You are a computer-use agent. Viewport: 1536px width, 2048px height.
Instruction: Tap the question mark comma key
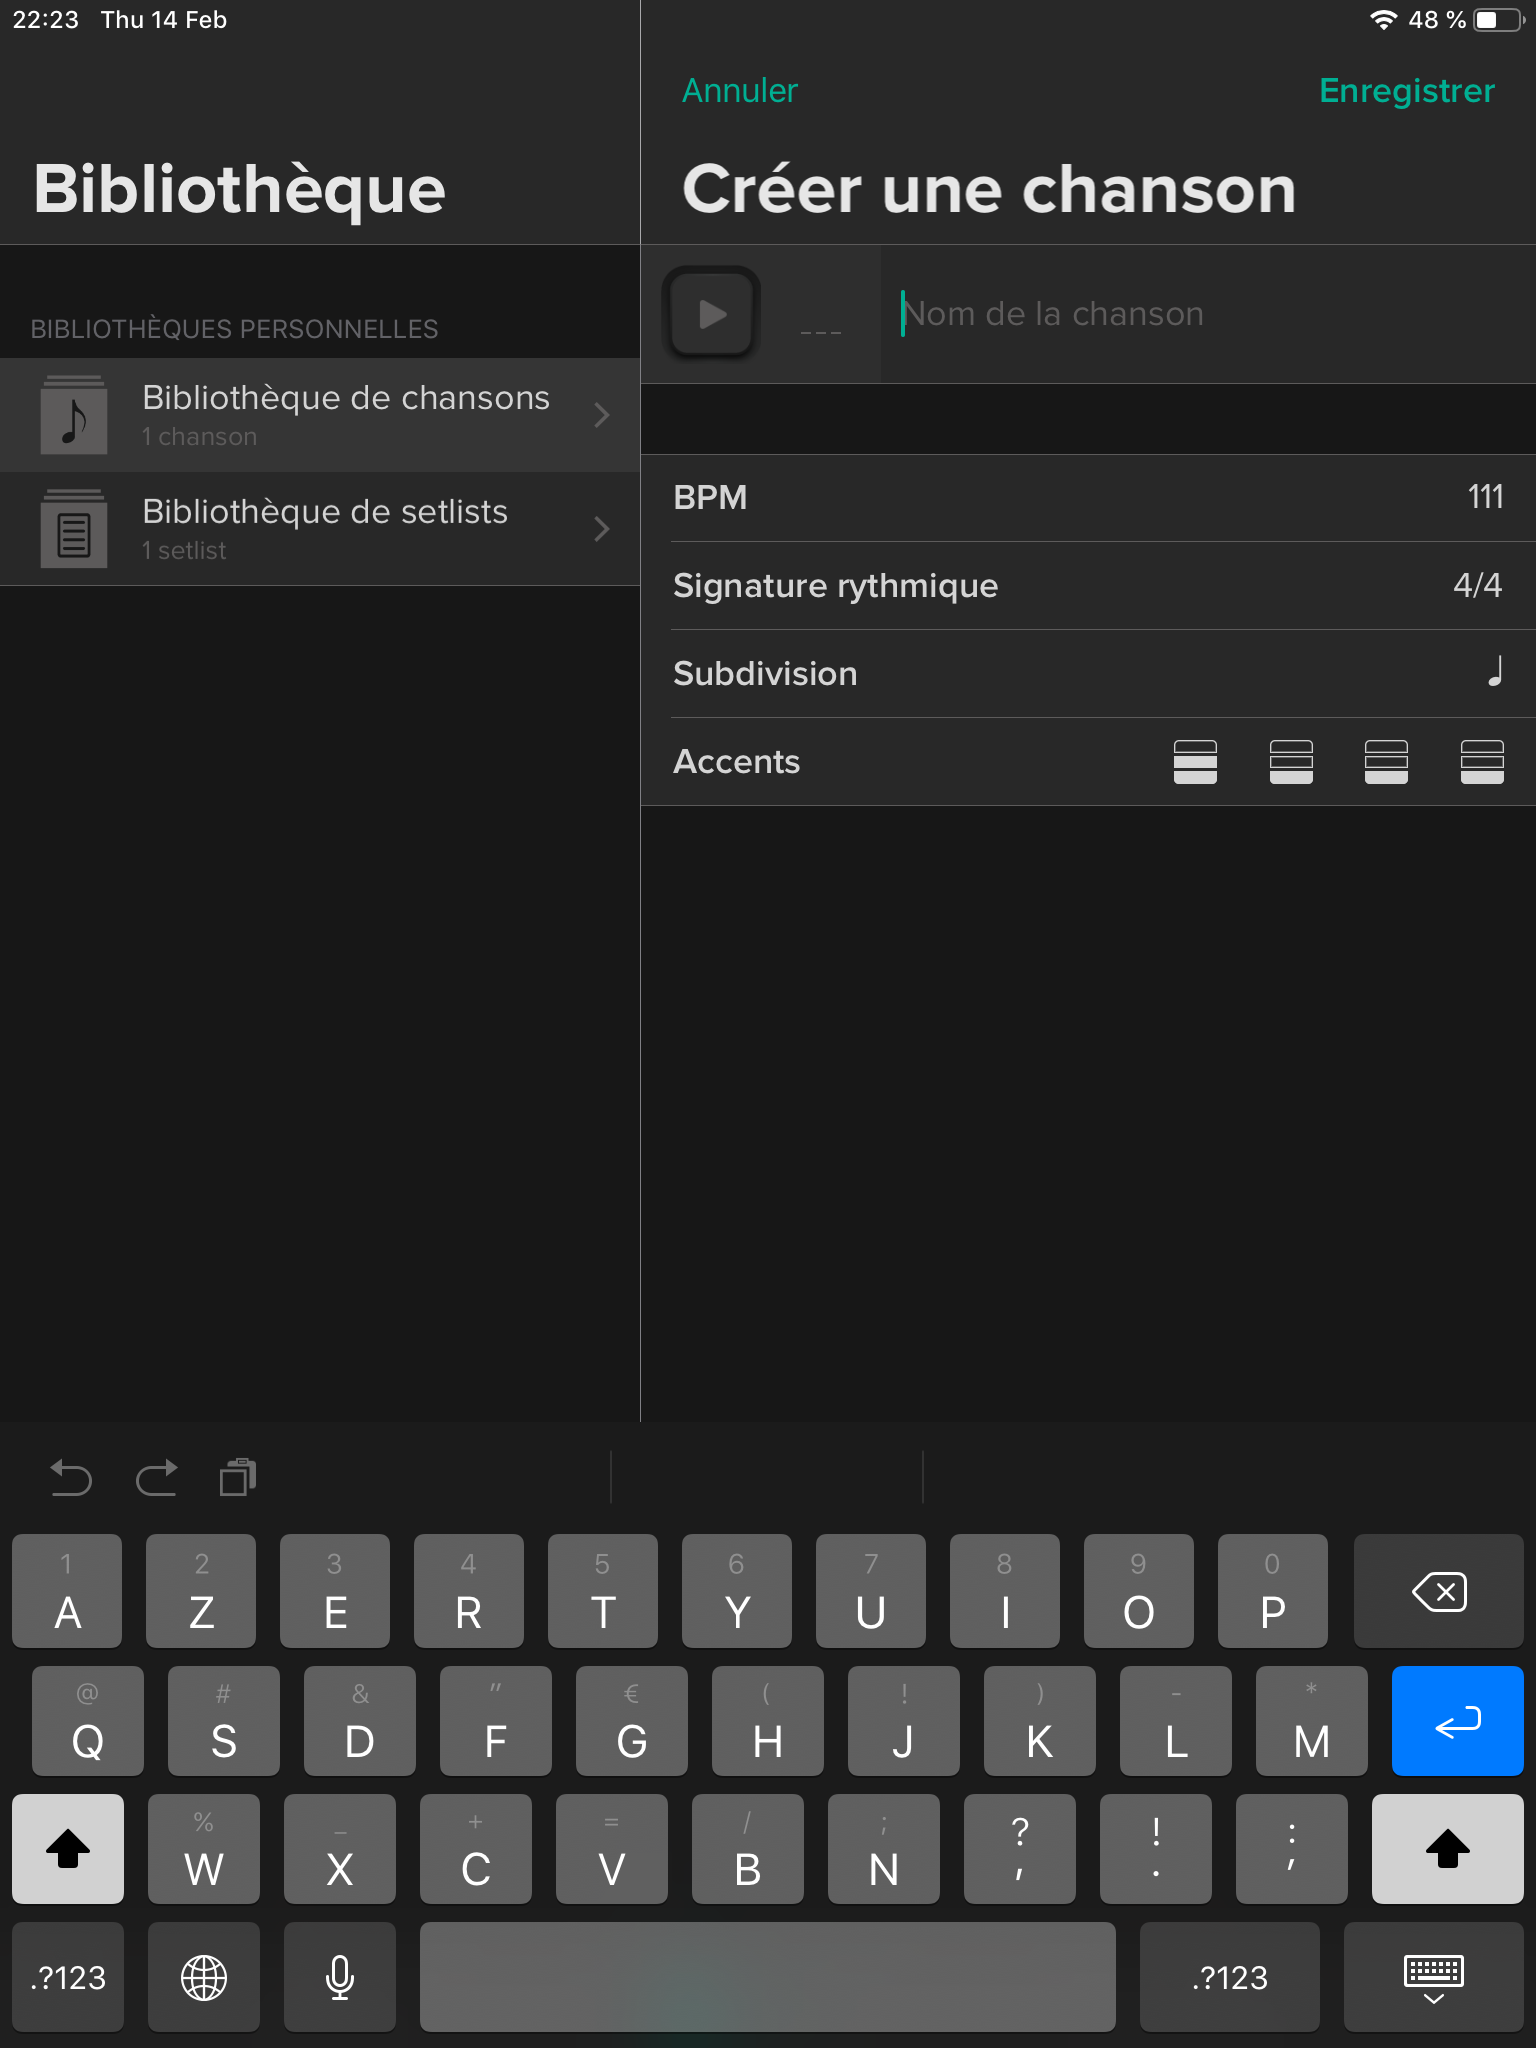coord(1020,1849)
